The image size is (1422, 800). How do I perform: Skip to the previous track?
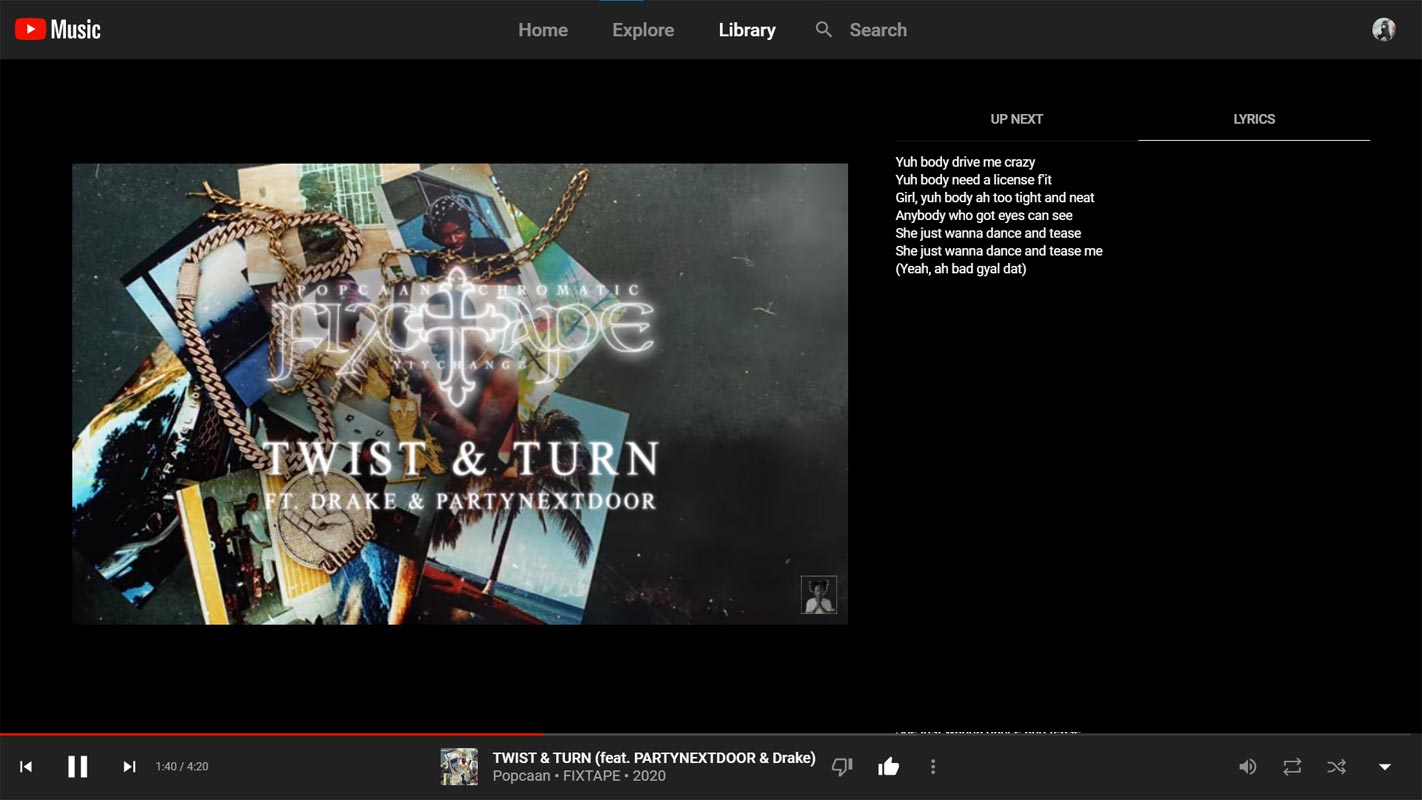coord(26,767)
